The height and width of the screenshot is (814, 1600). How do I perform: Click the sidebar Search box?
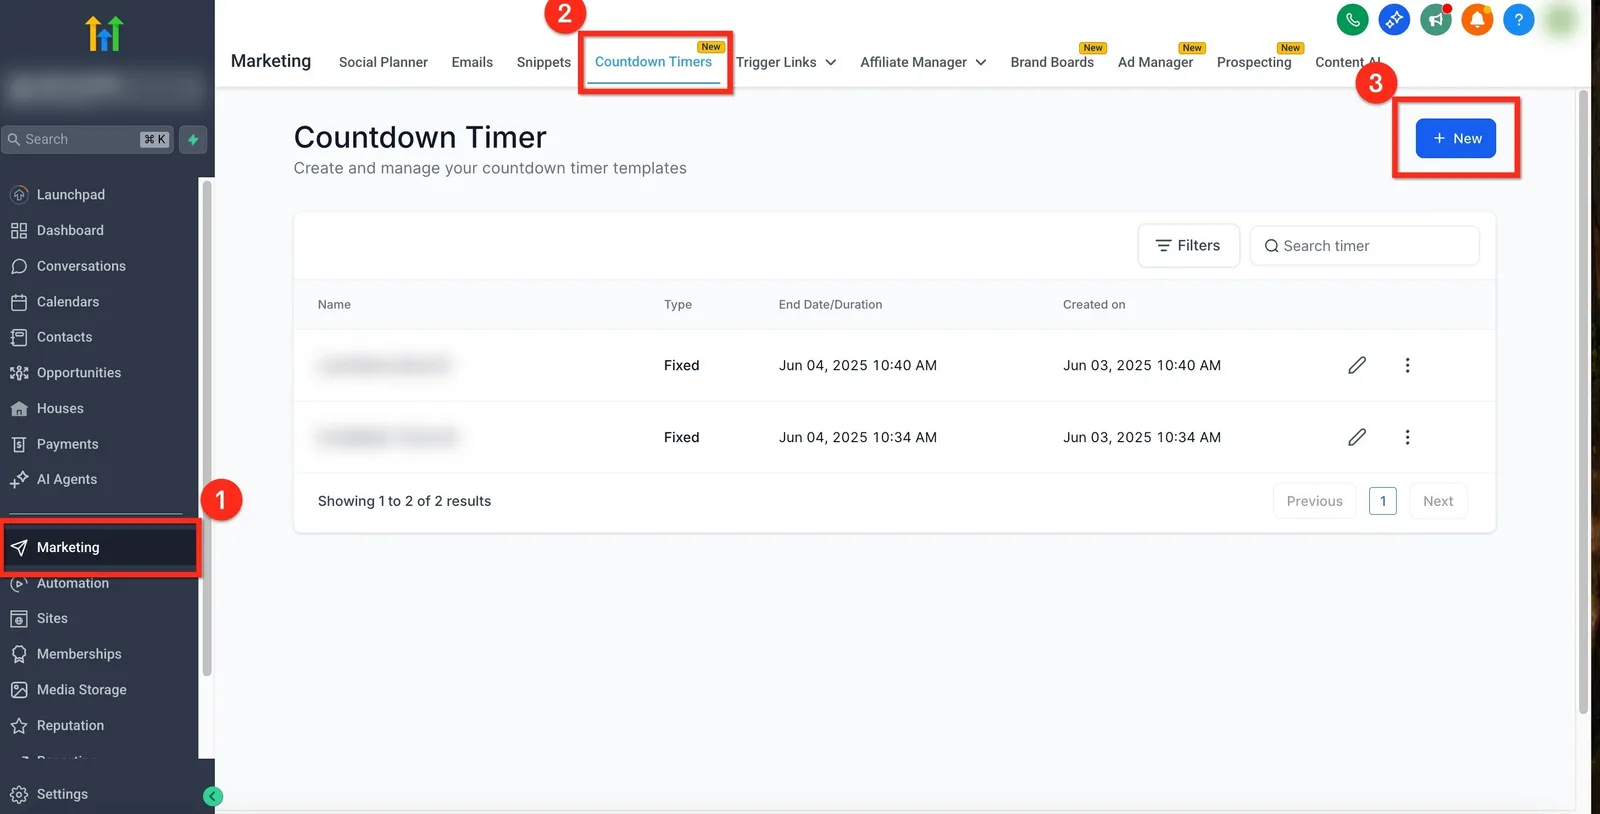coord(88,140)
